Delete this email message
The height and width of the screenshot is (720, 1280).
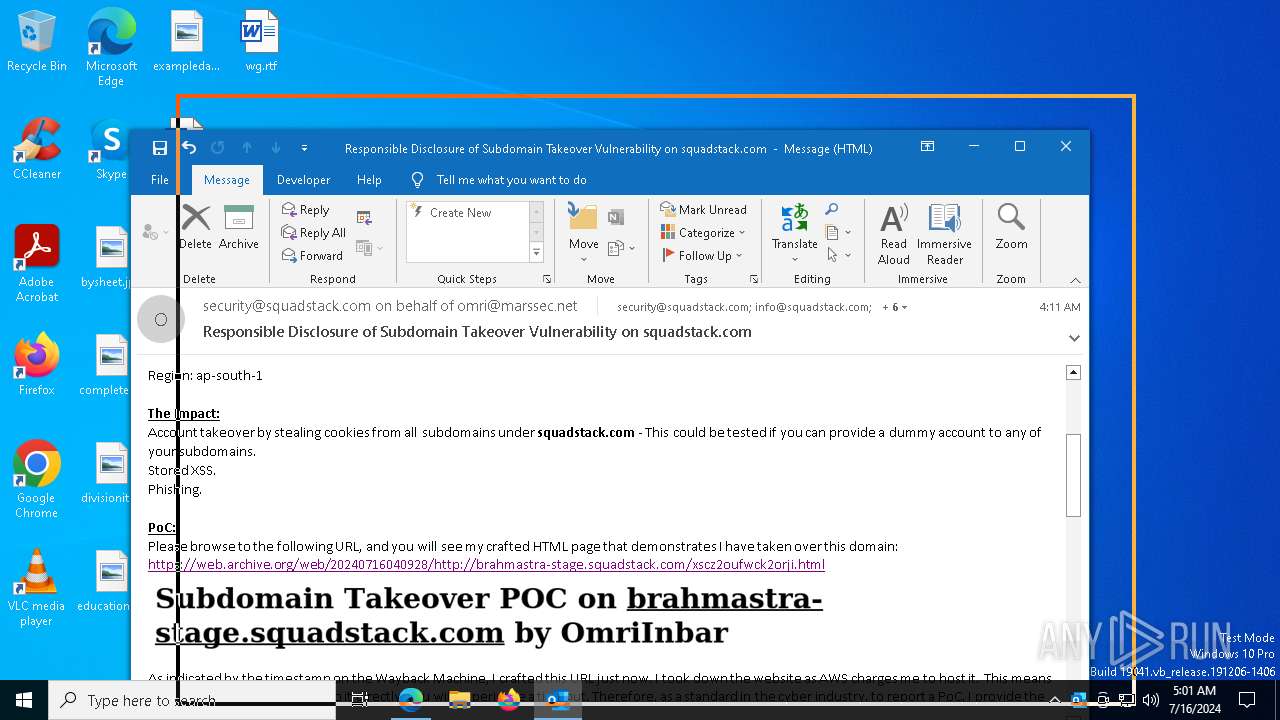196,227
